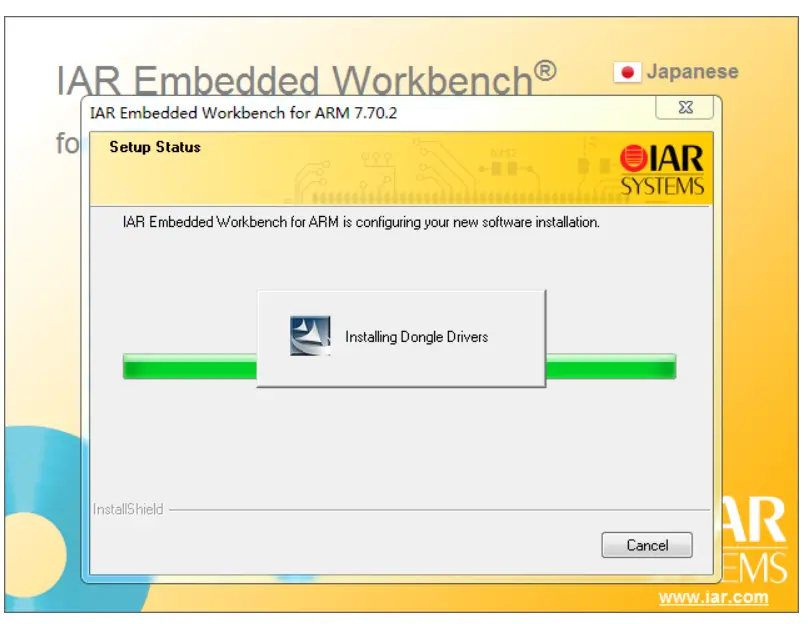Image resolution: width=808 pixels, height=624 pixels.
Task: Click the InstallShield icon in the popup
Action: (x=310, y=336)
